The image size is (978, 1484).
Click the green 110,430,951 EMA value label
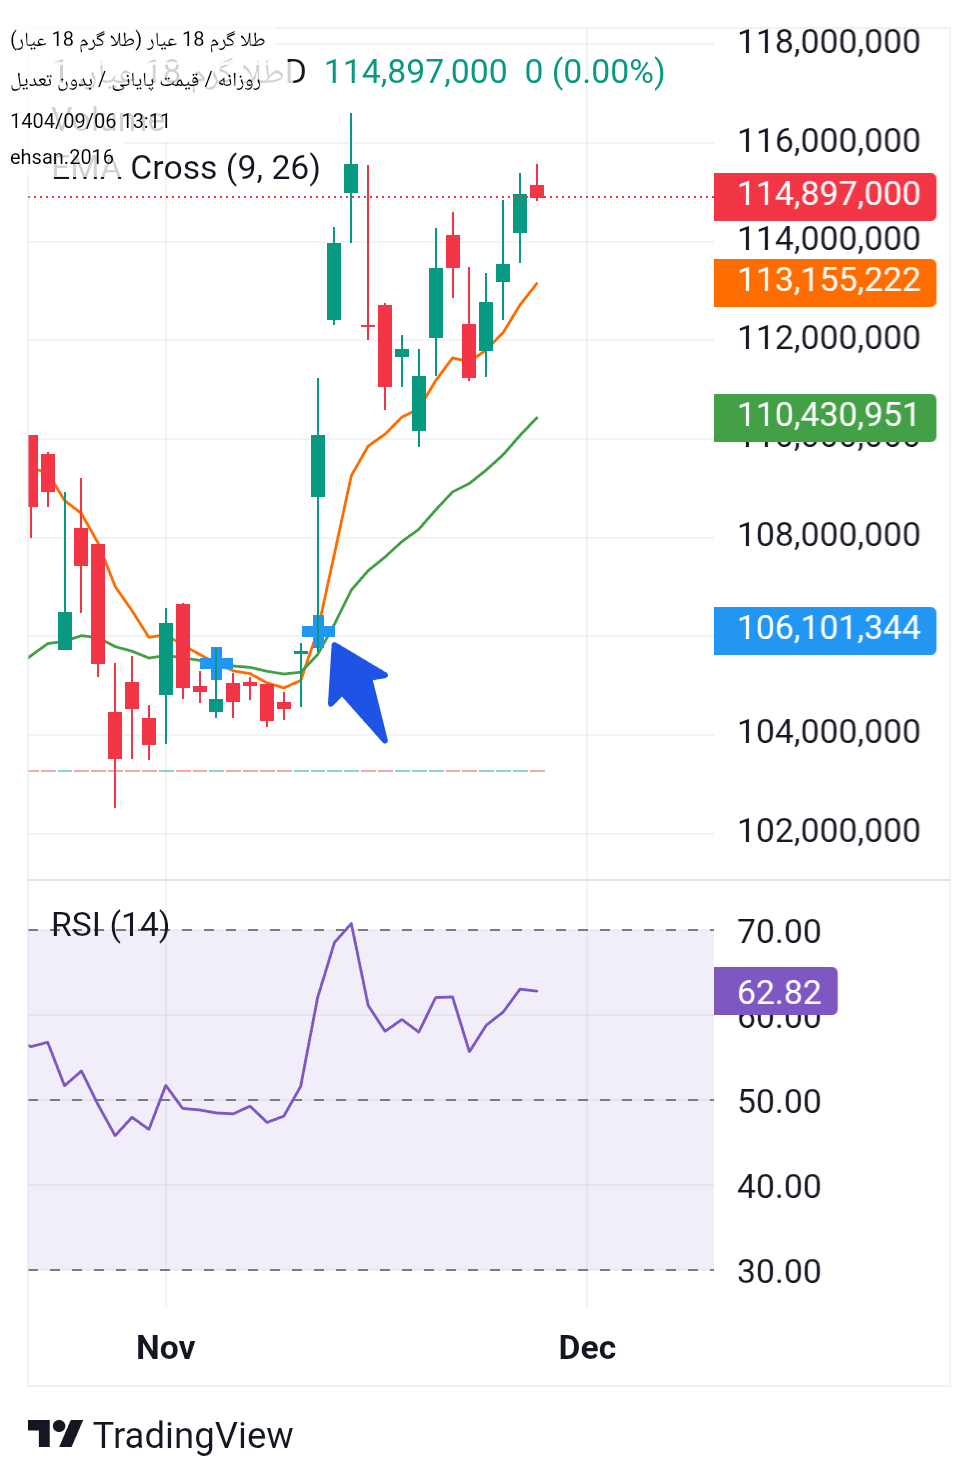824,416
